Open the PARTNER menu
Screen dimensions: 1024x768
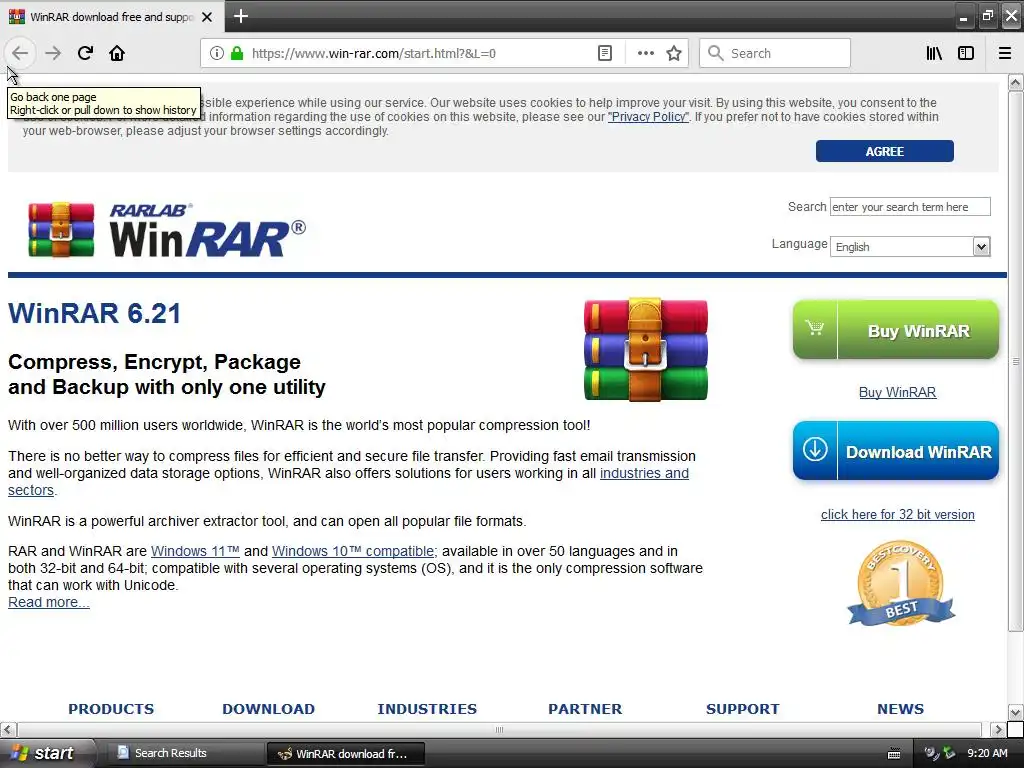(x=585, y=709)
